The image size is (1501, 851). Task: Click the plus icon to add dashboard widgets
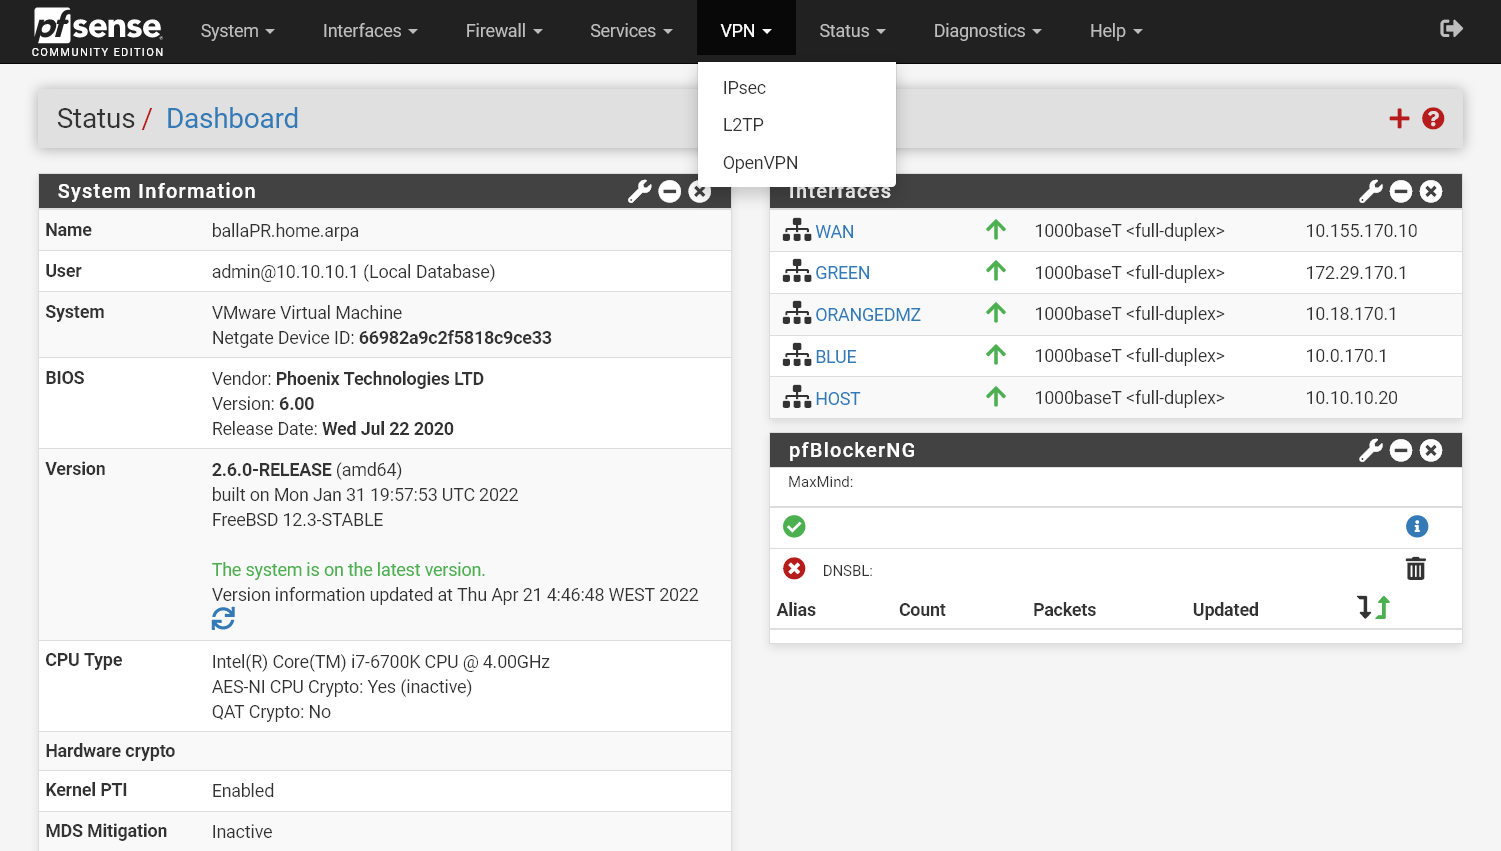1398,118
